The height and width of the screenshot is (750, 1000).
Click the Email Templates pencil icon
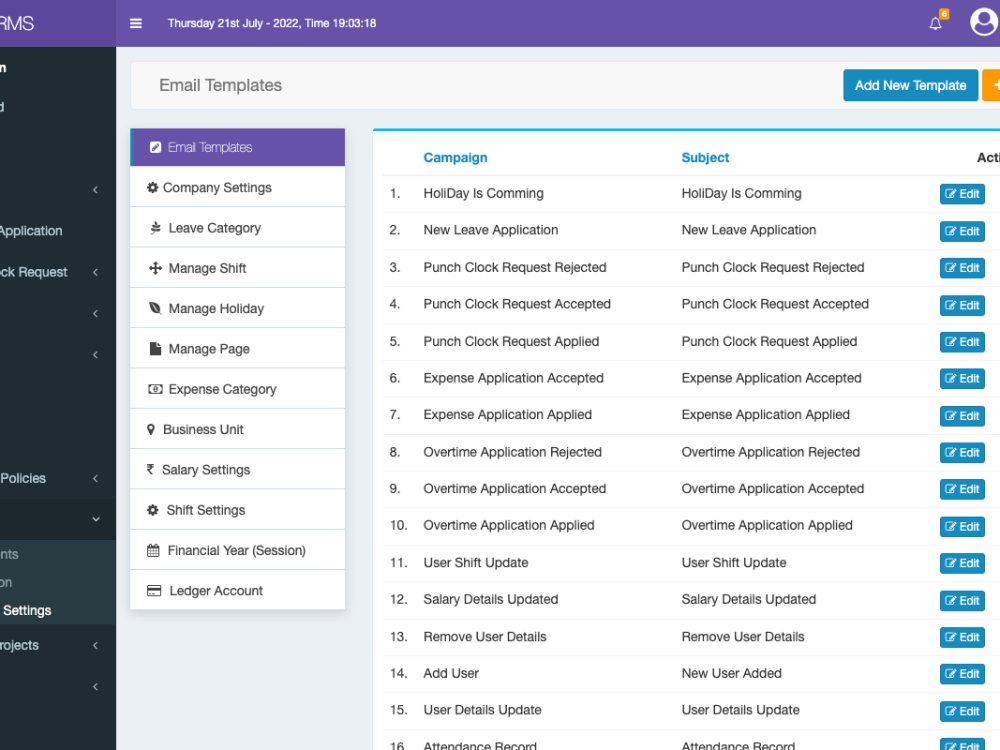[x=155, y=147]
